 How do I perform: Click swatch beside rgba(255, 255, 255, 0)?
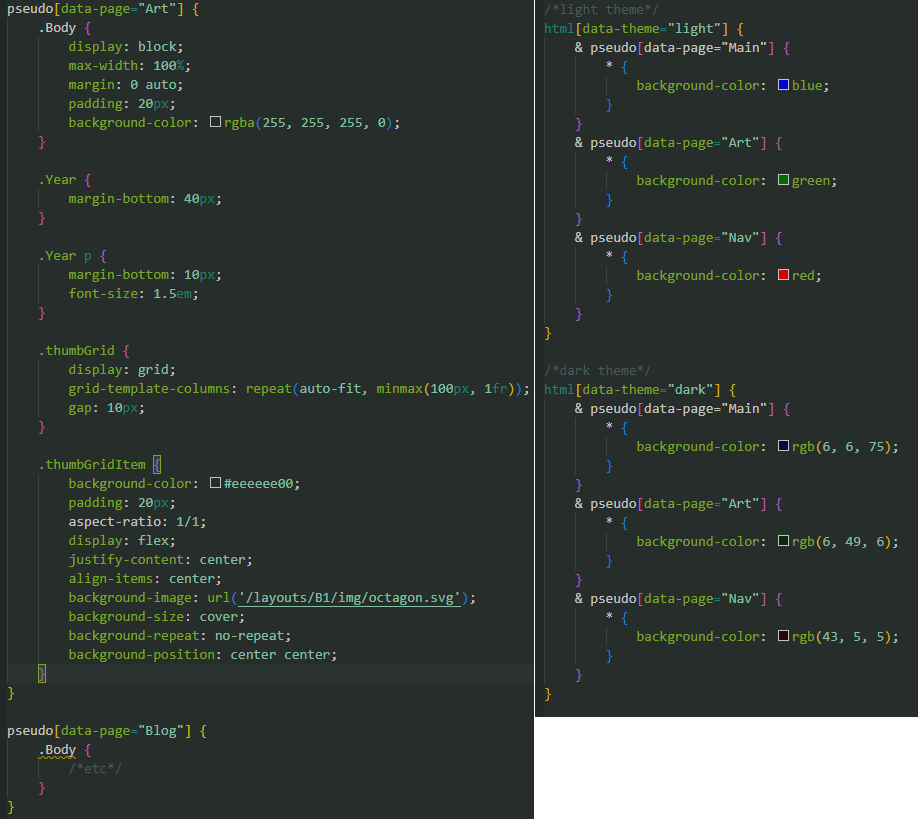coord(215,122)
